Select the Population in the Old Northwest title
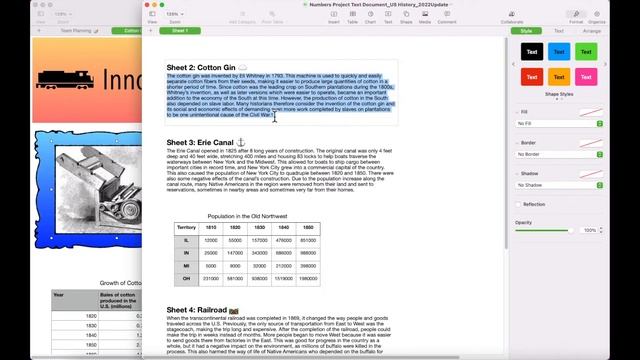Viewport: 640px width, 360px height. point(247,216)
